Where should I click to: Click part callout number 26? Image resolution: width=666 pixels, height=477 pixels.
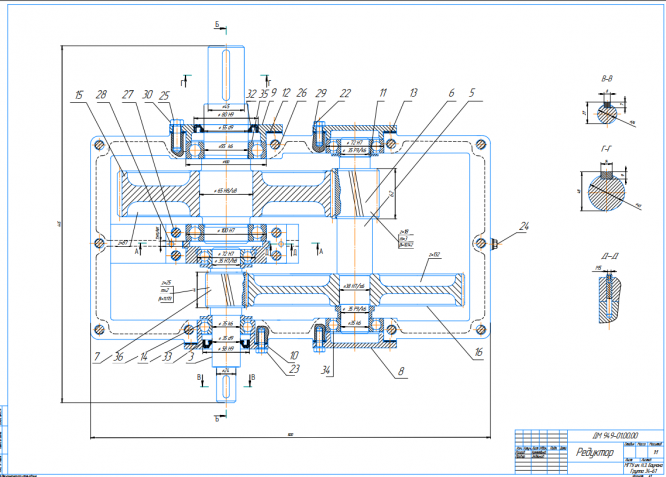tap(302, 93)
